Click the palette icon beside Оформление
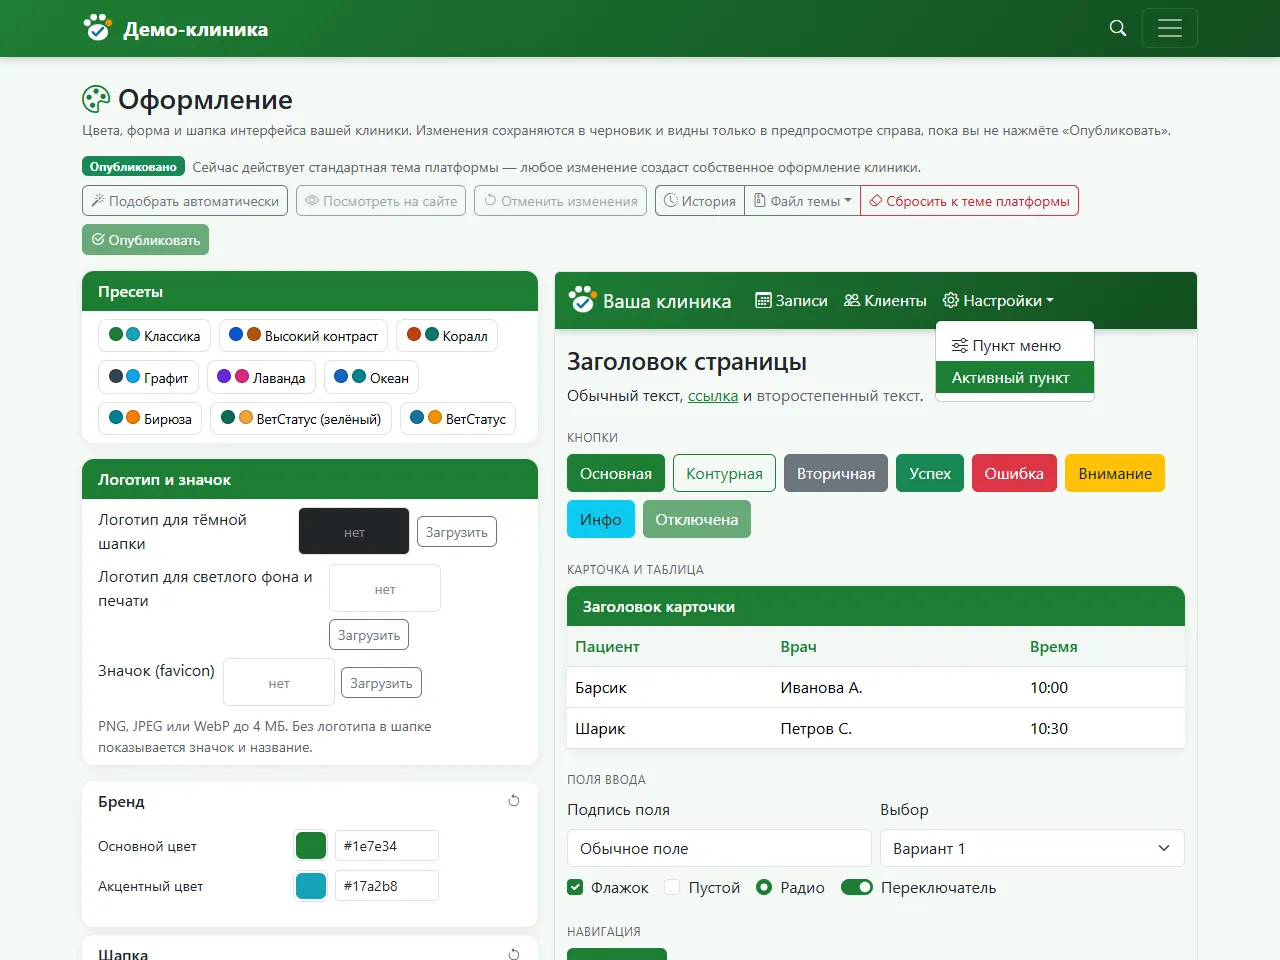Screen dimensions: 1280x960 96,99
